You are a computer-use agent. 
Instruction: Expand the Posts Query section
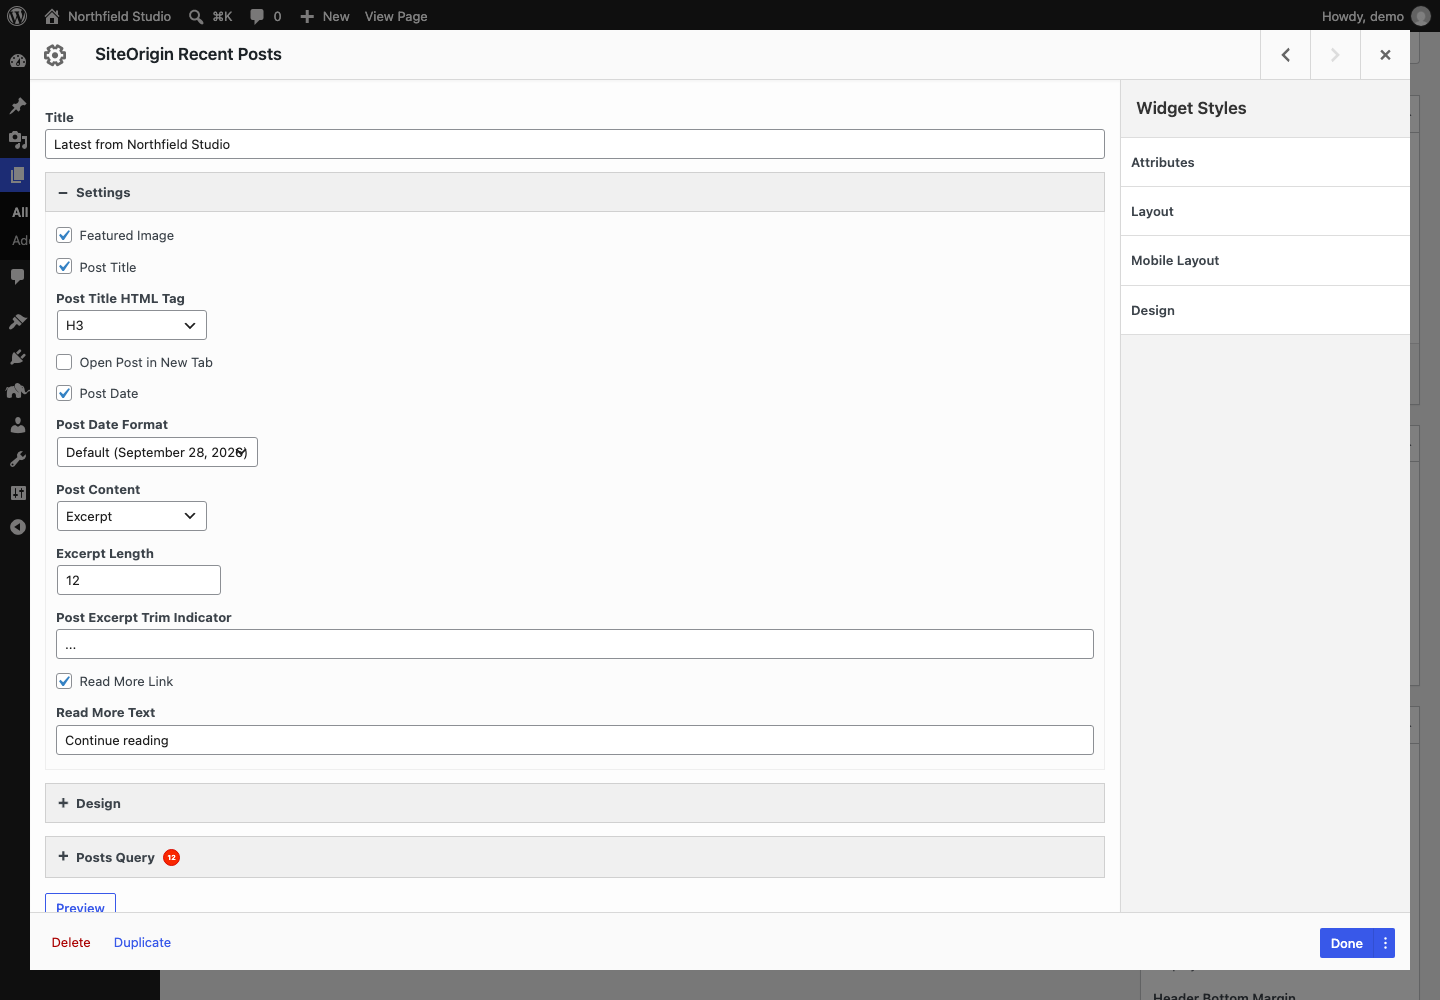575,857
